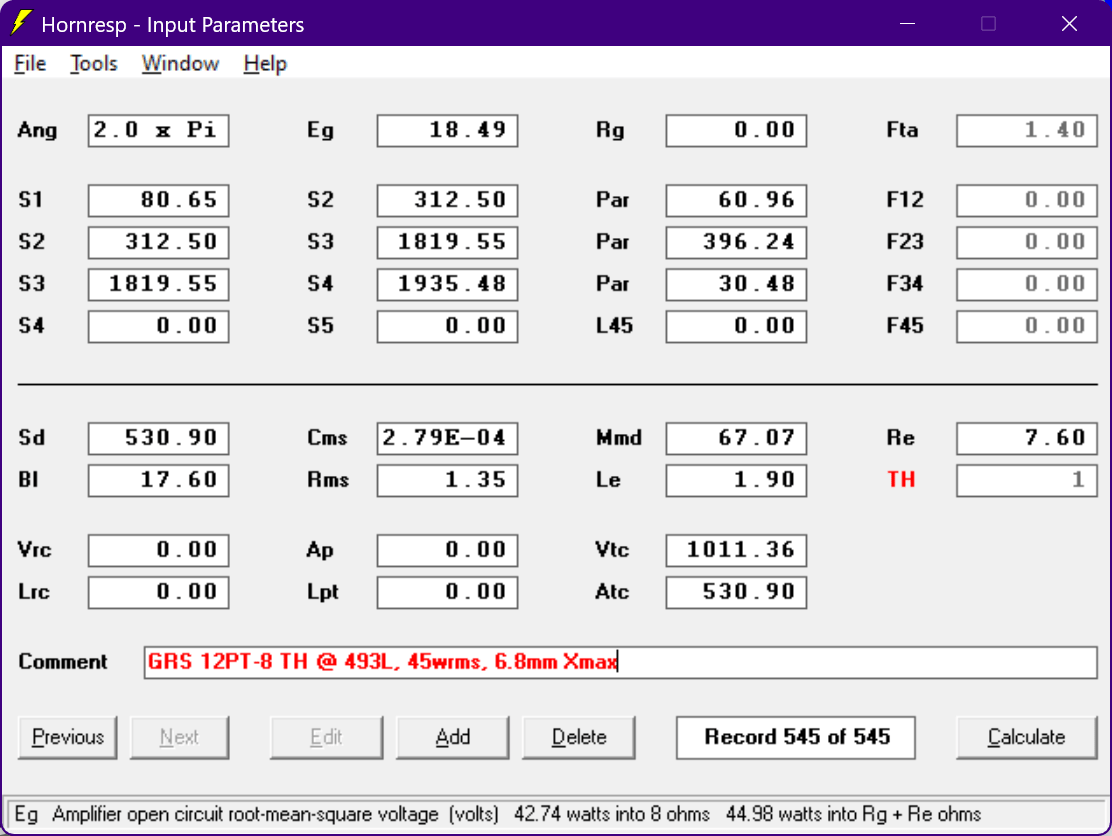The image size is (1112, 836).
Task: Click the Bl field with 17.60
Action: tap(158, 480)
